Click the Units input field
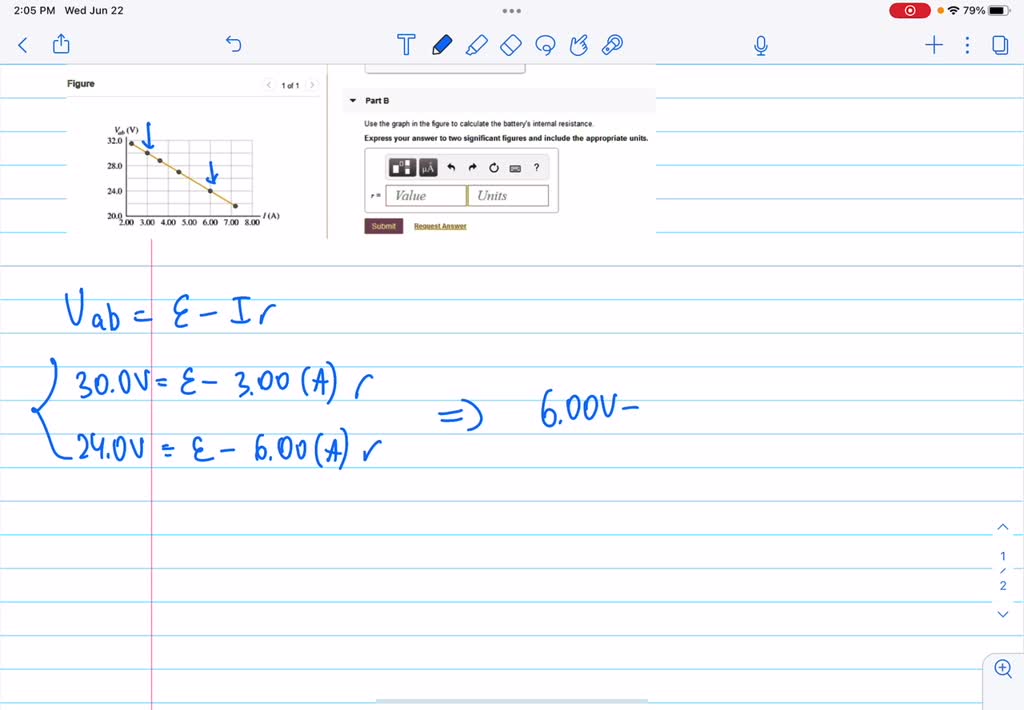The height and width of the screenshot is (710, 1024). [508, 196]
